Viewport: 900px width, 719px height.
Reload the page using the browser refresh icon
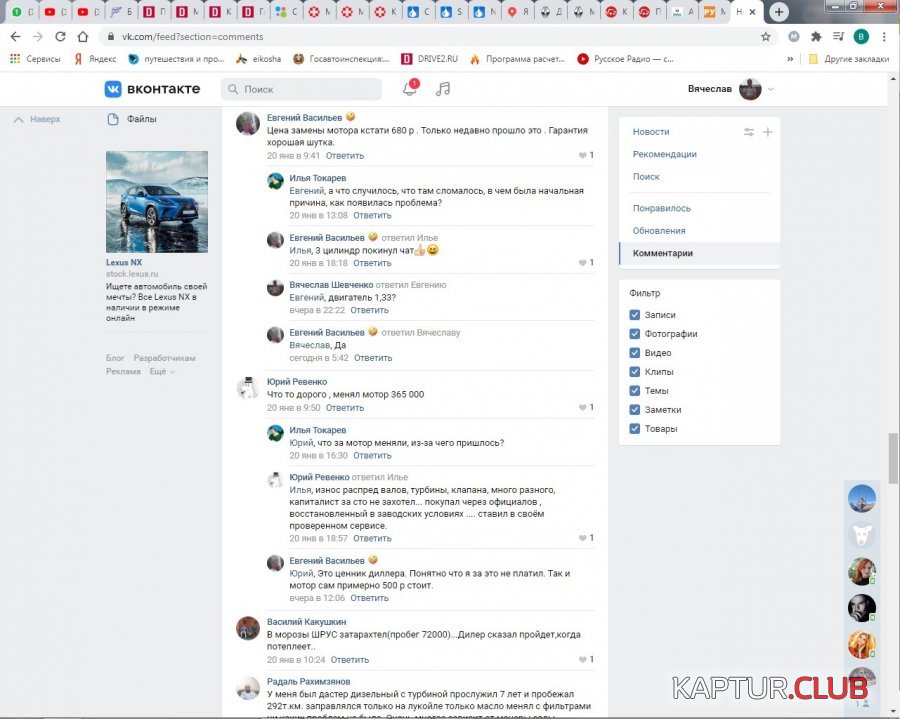(60, 36)
